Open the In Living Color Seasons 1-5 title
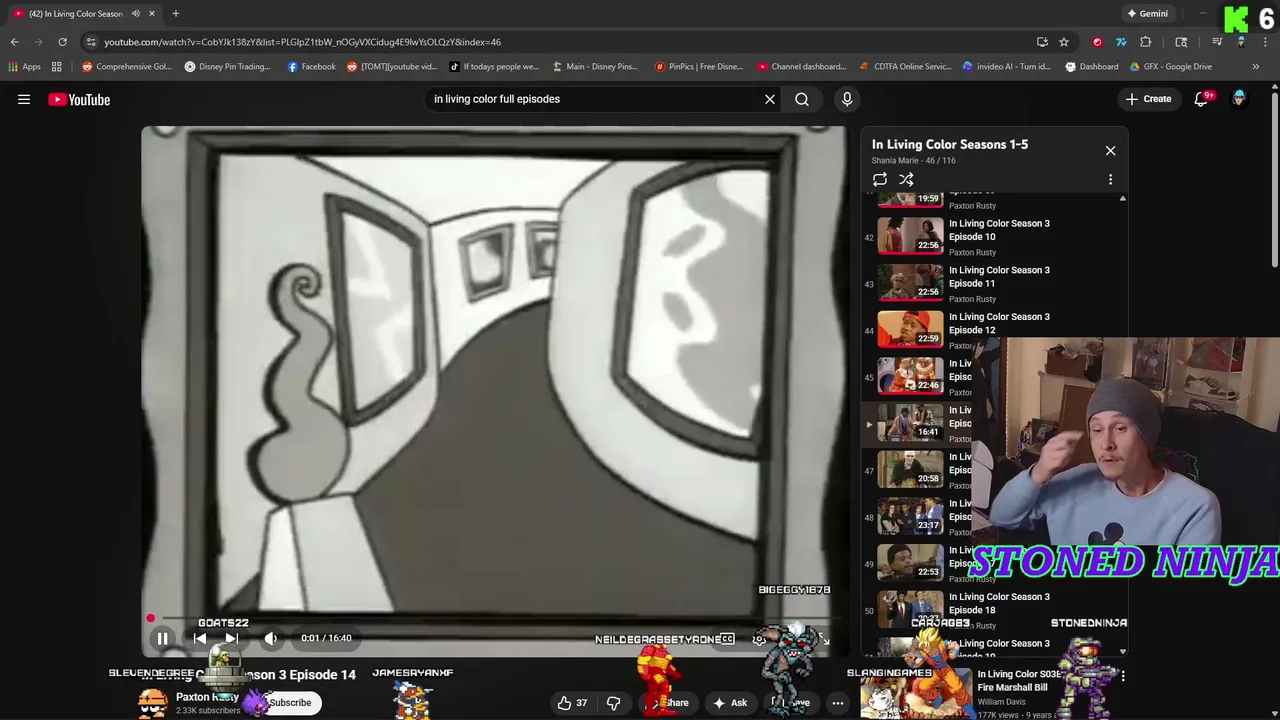The height and width of the screenshot is (720, 1280). point(950,144)
